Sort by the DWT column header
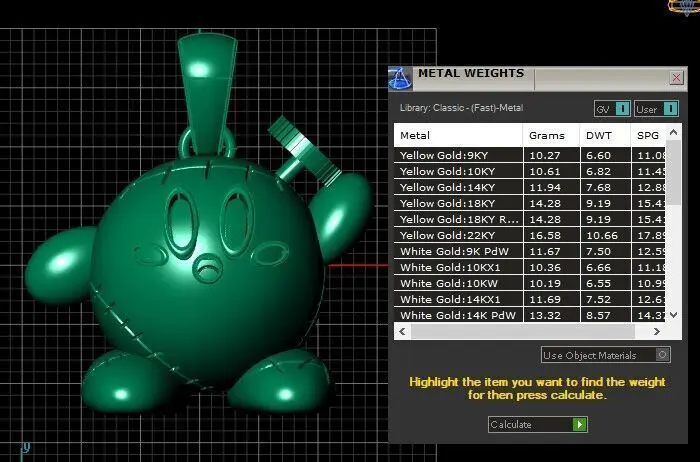The height and width of the screenshot is (462, 700). (605, 136)
